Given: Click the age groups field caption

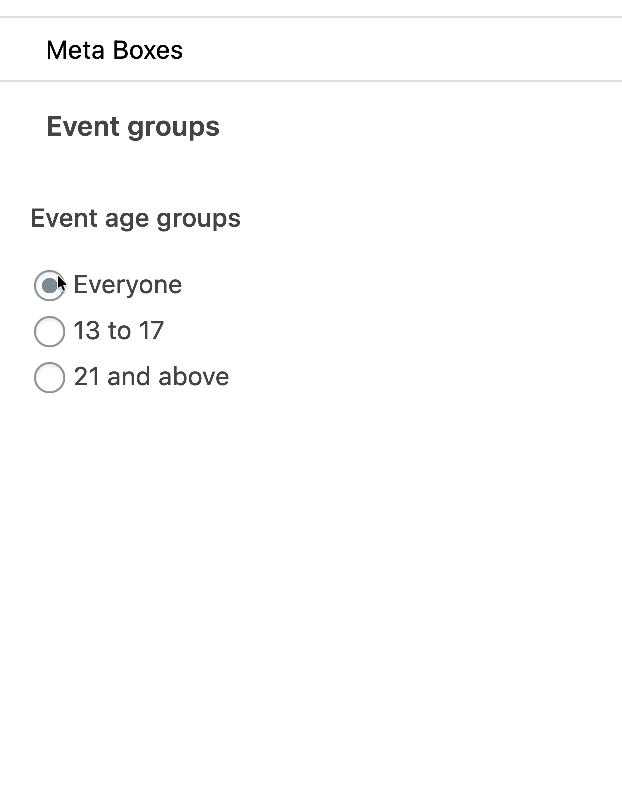Looking at the screenshot, I should coord(135,219).
